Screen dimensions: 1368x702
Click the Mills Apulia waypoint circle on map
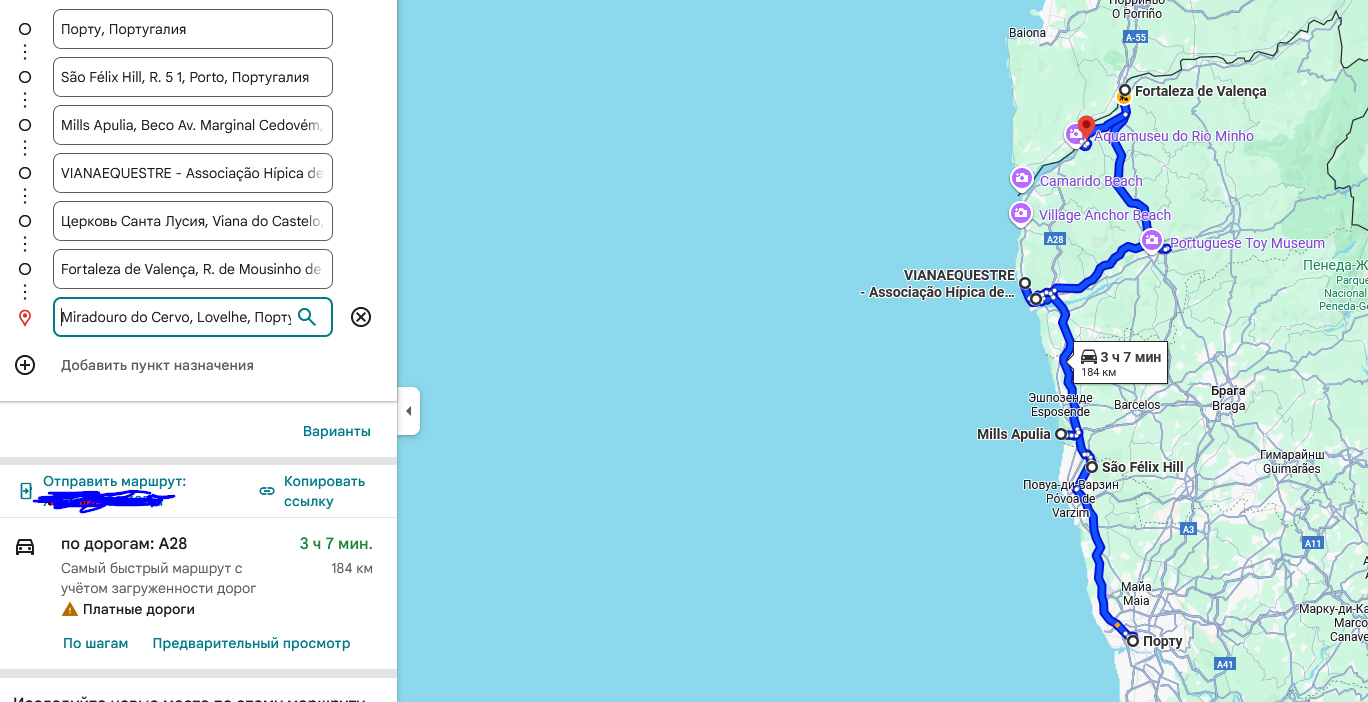[x=1061, y=434]
